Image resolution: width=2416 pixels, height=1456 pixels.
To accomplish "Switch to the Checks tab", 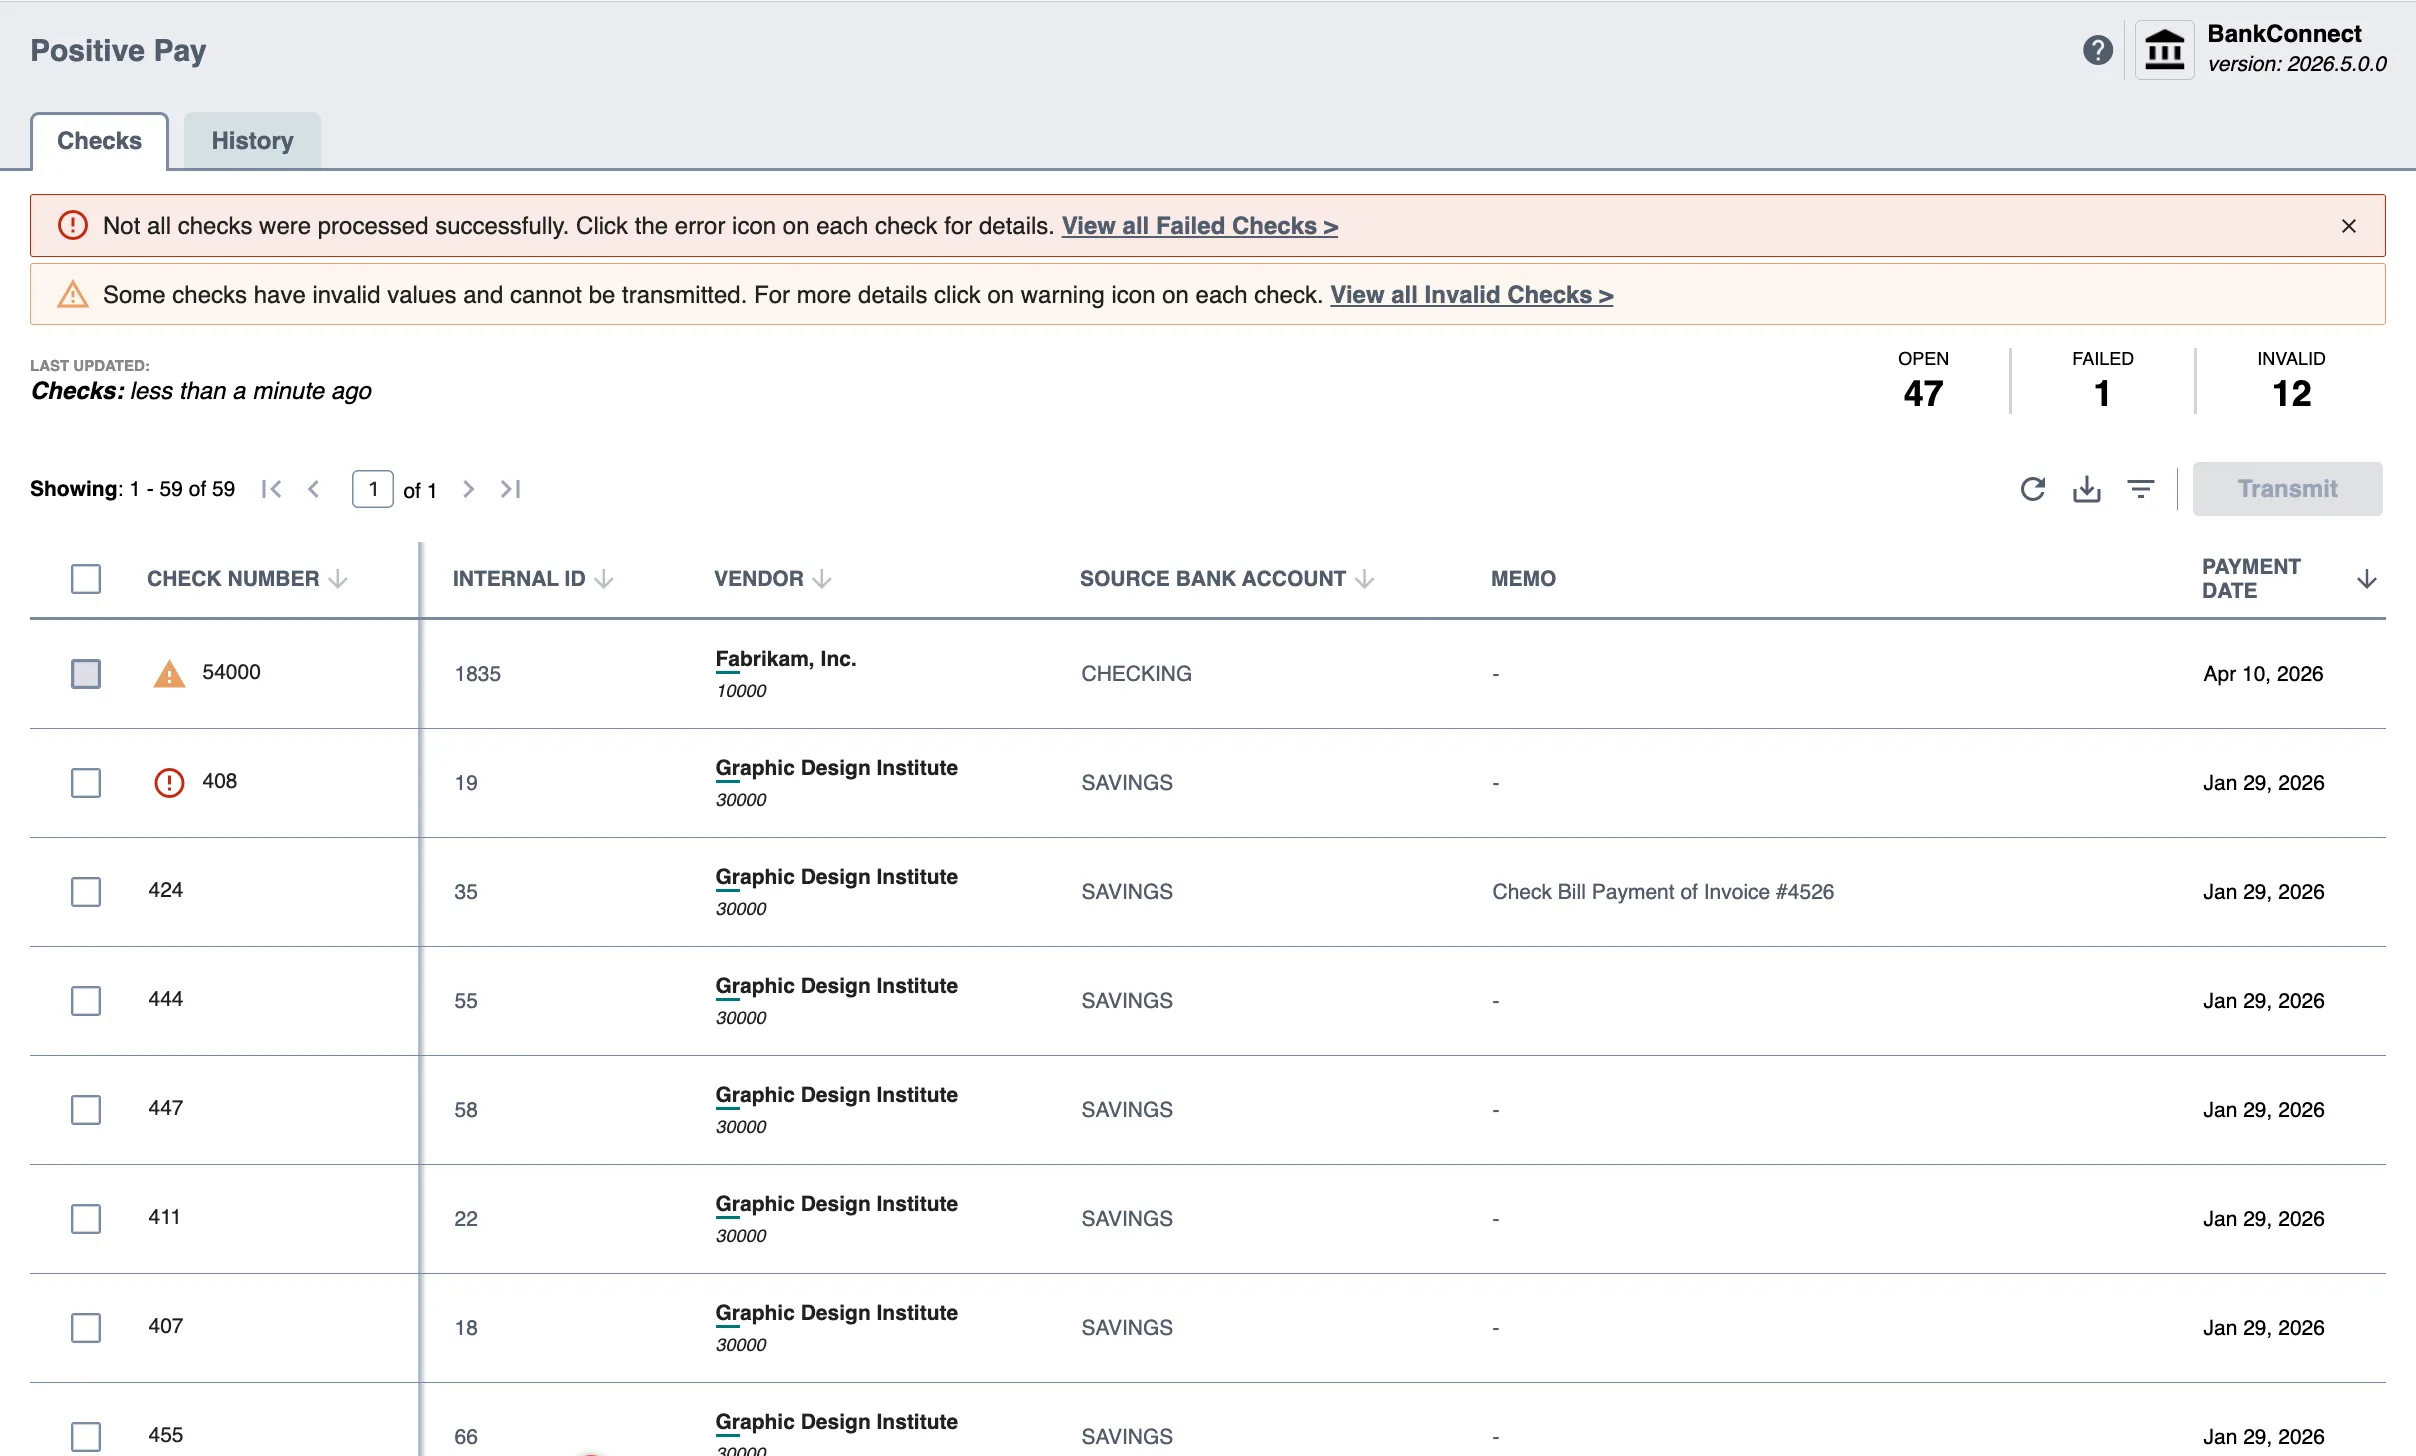I will pos(99,141).
